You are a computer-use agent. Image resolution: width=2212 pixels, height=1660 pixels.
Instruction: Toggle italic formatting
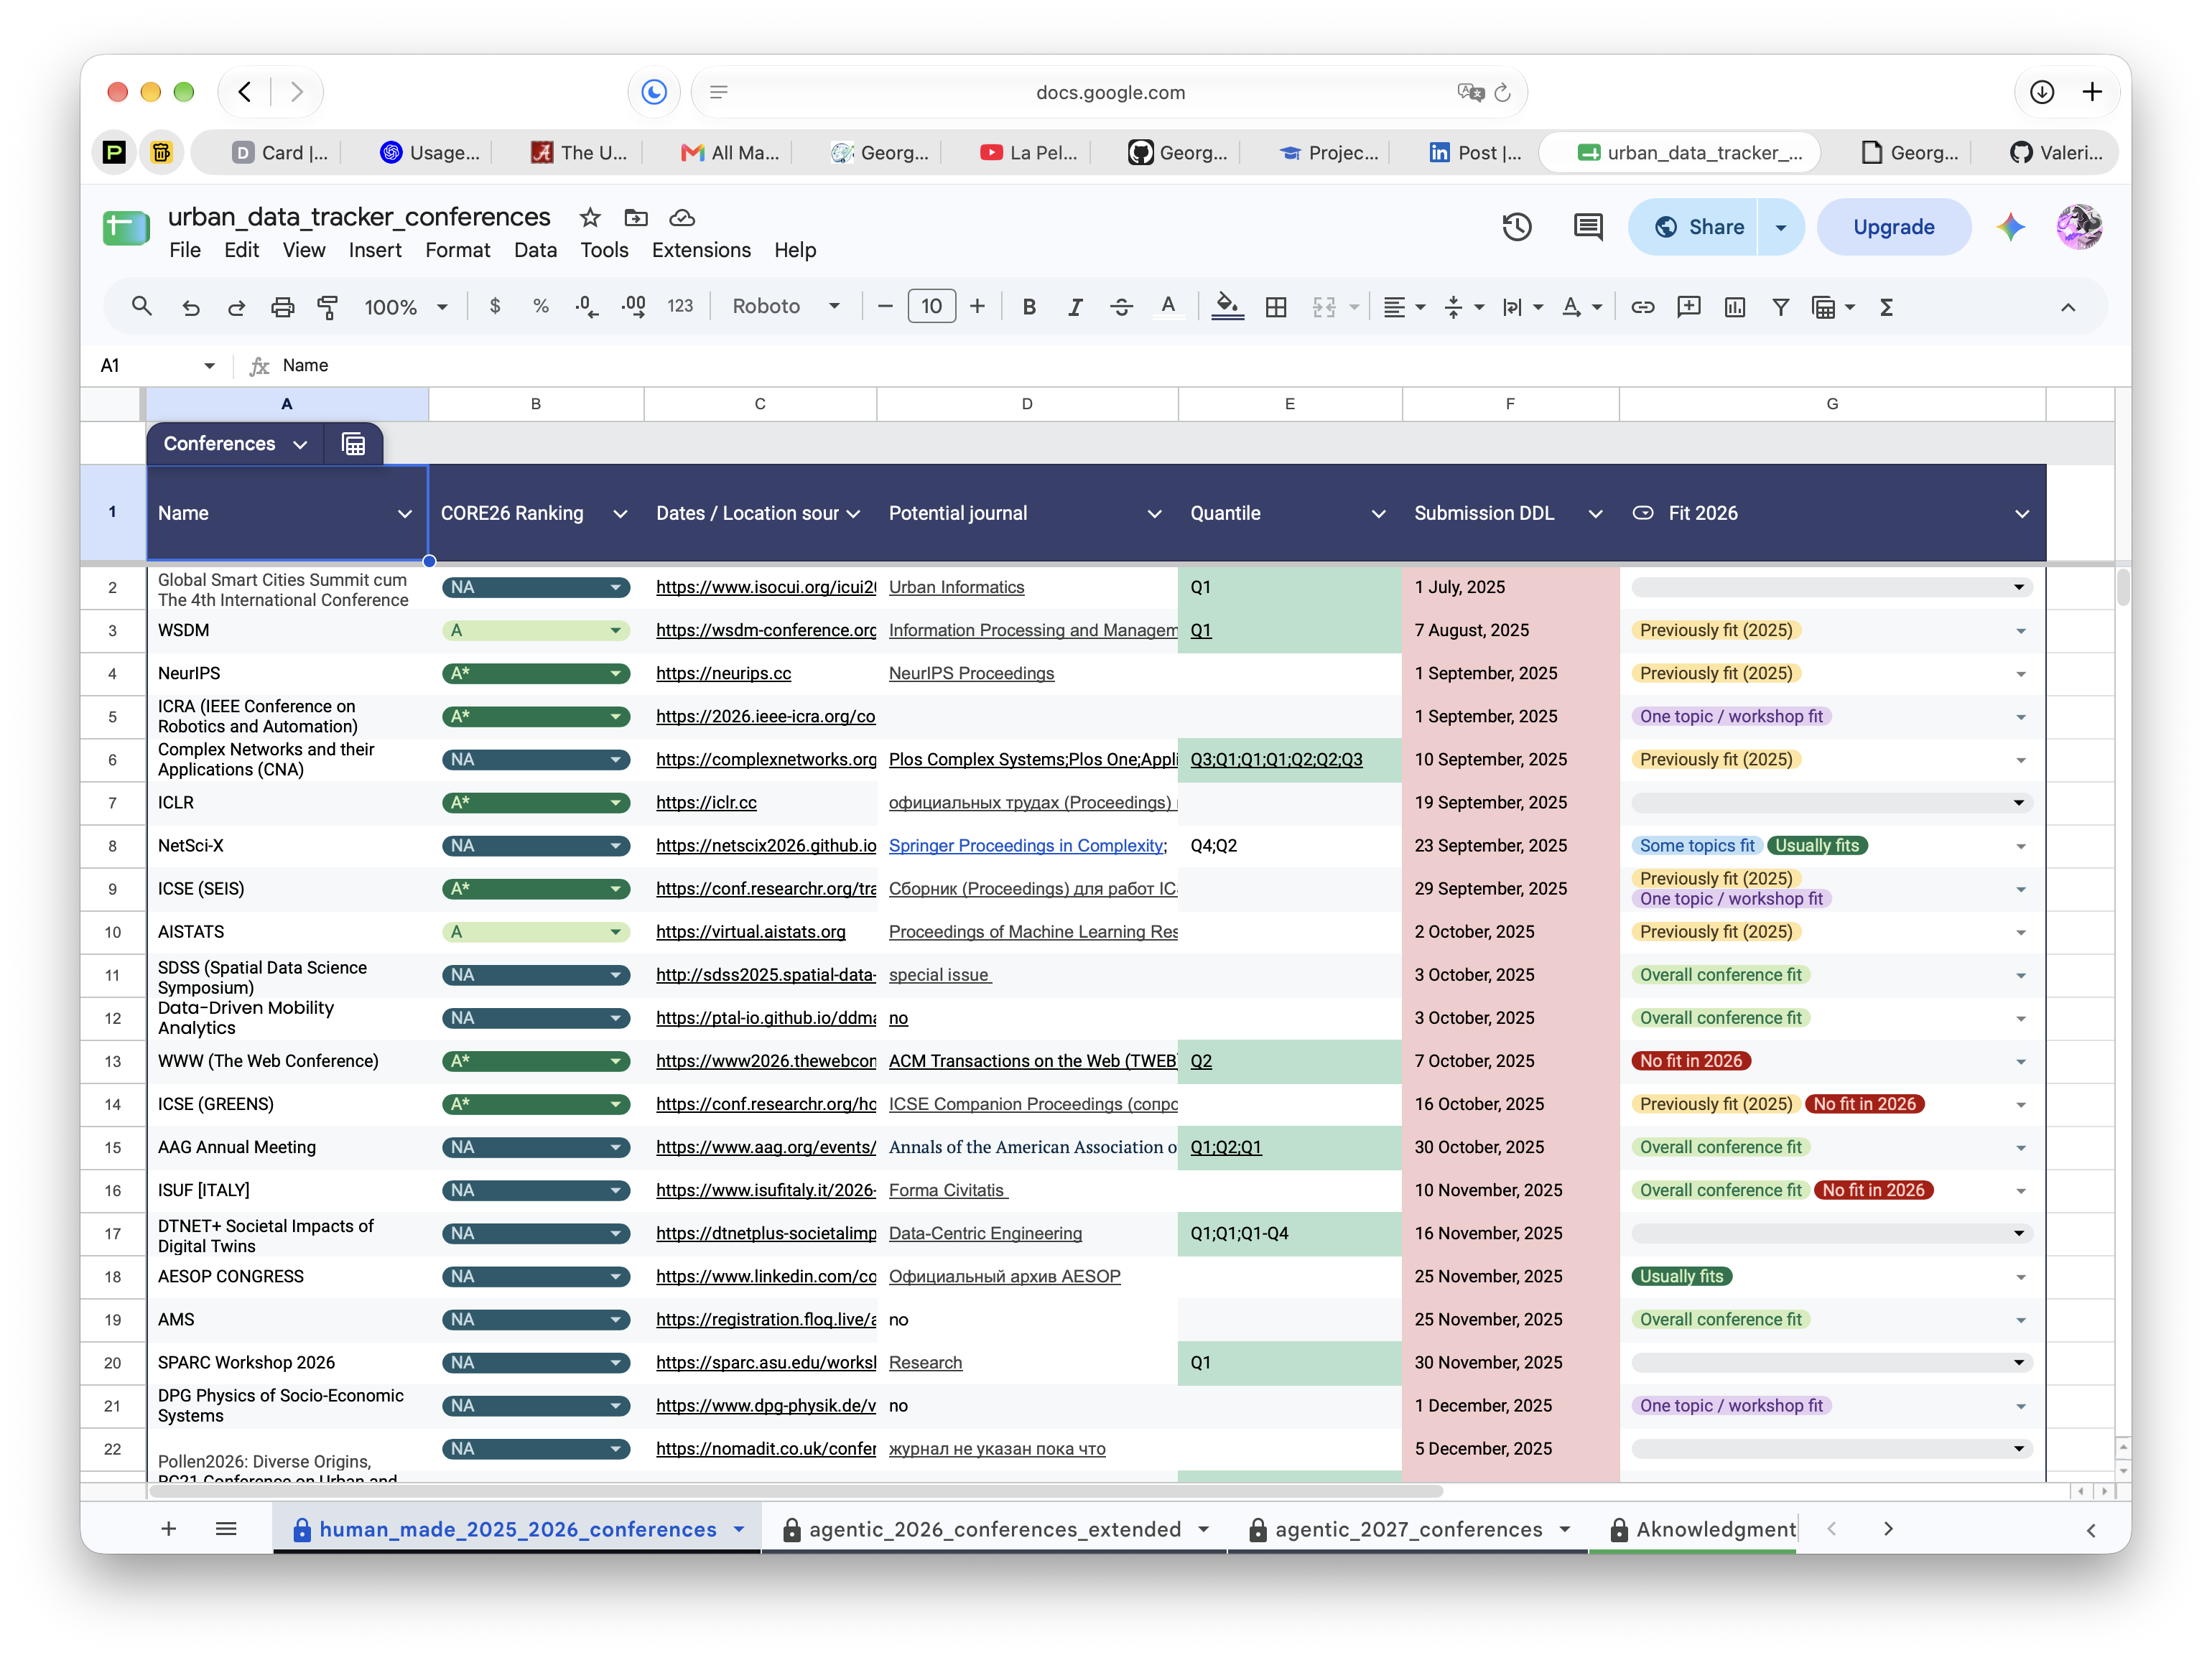click(1075, 307)
